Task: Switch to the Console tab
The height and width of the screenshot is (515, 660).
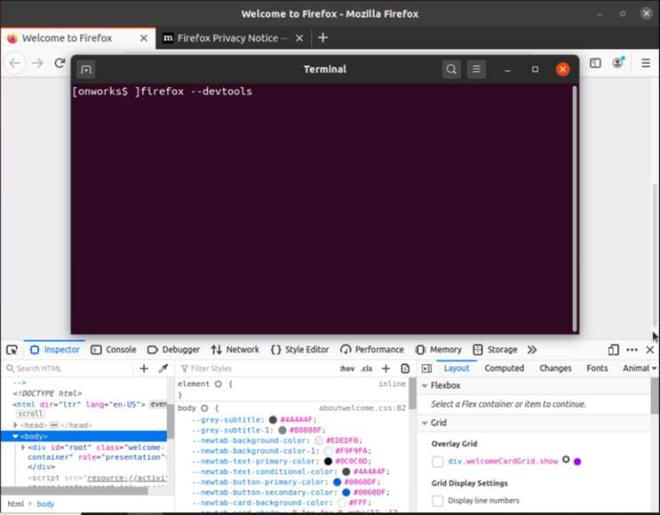Action: [x=114, y=350]
